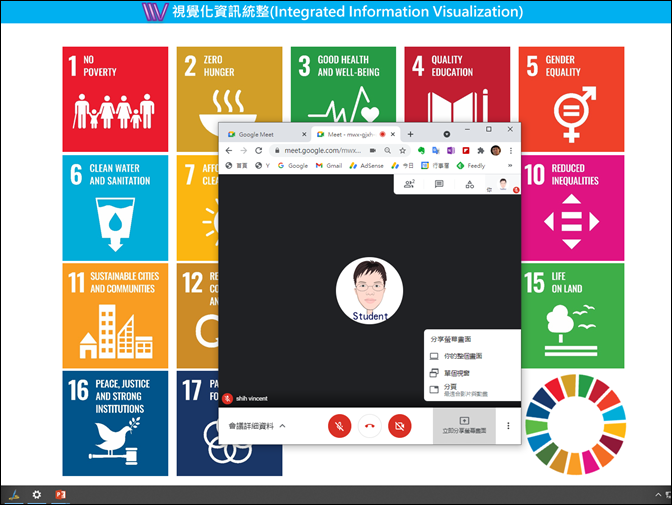The height and width of the screenshot is (505, 672).
Task: Open the 首頁 home bookmark
Action: tap(236, 165)
